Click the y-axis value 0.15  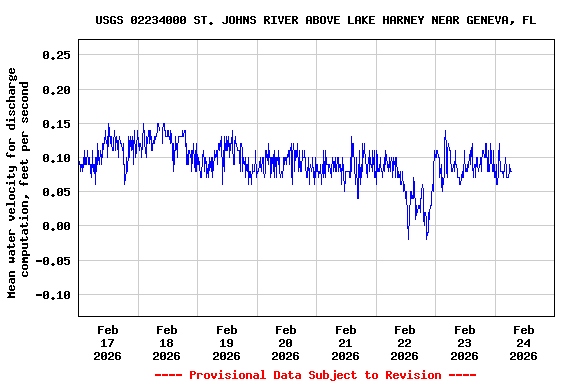tap(56, 124)
